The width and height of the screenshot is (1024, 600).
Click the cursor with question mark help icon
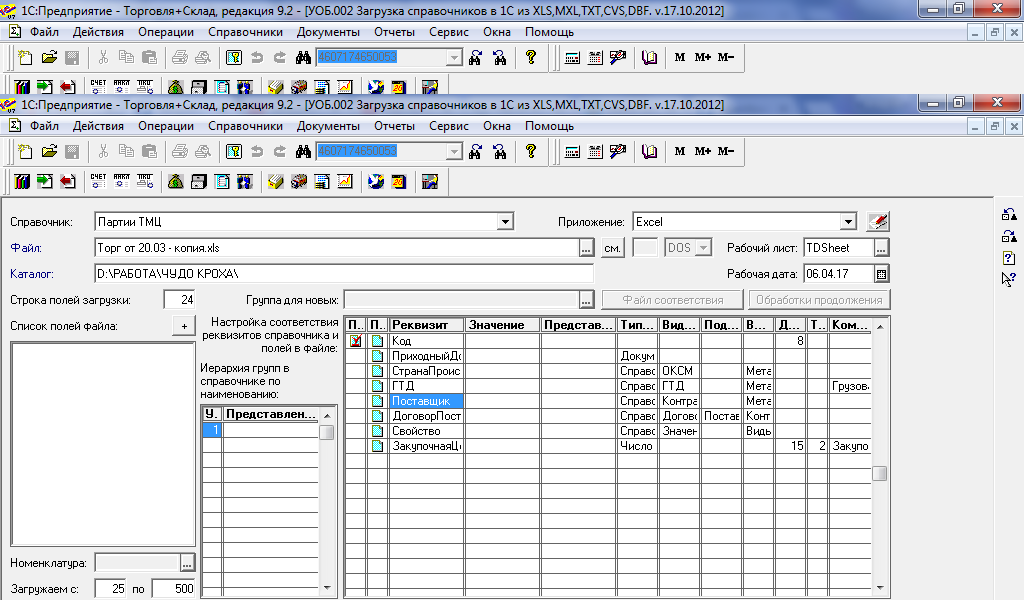click(1008, 279)
